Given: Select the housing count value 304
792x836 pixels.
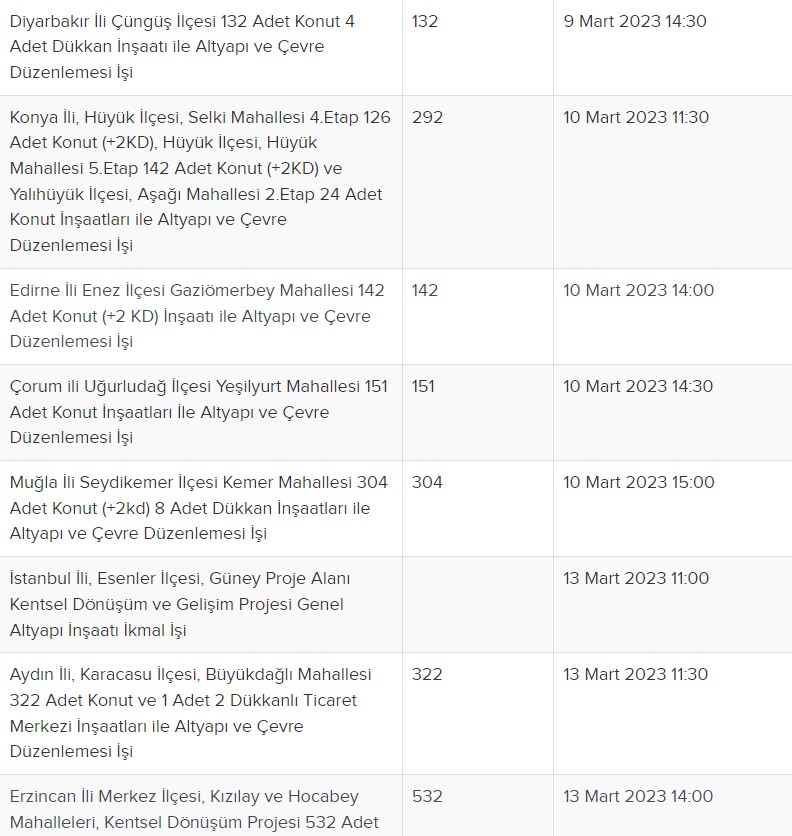Looking at the screenshot, I should [427, 483].
